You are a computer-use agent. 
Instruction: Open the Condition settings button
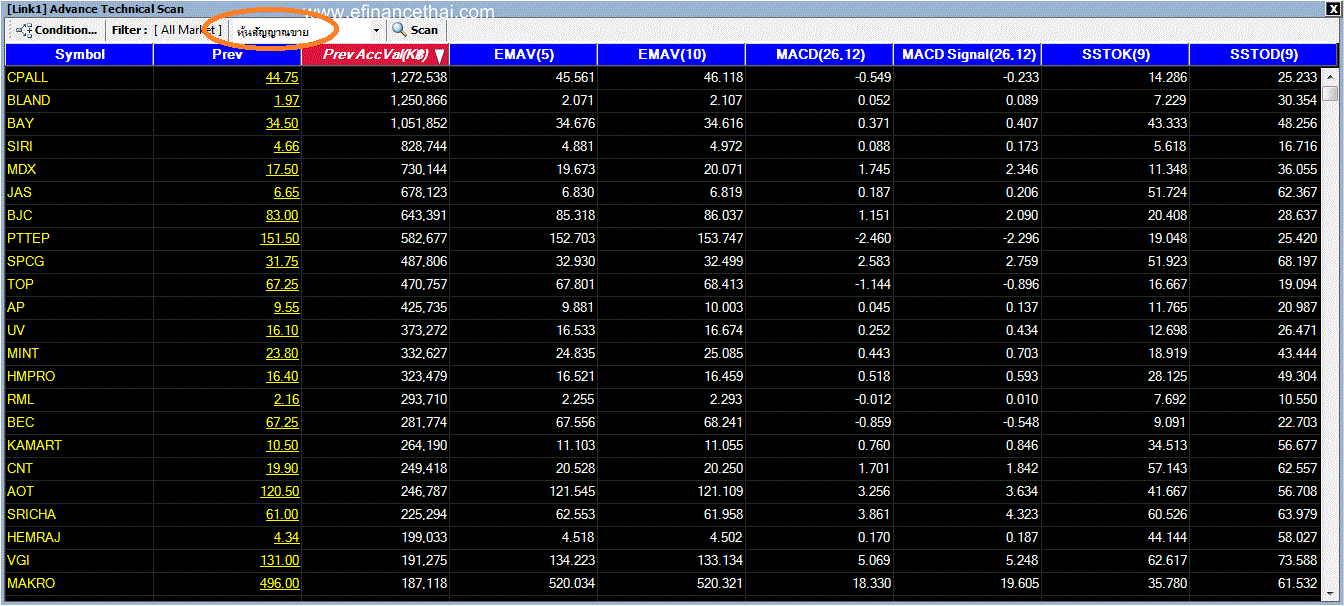pos(59,30)
